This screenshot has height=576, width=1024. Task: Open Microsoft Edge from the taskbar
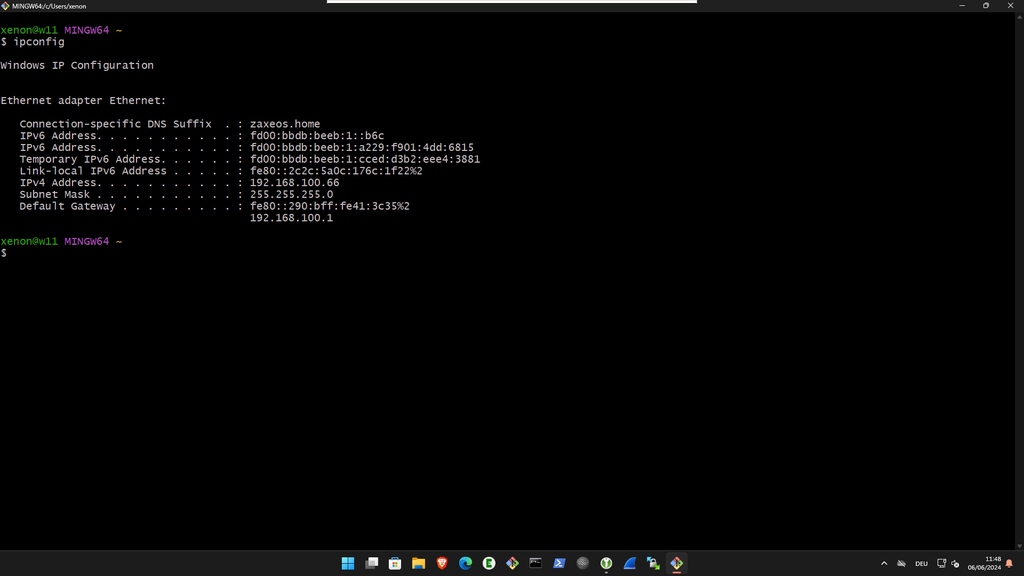pyautogui.click(x=465, y=563)
